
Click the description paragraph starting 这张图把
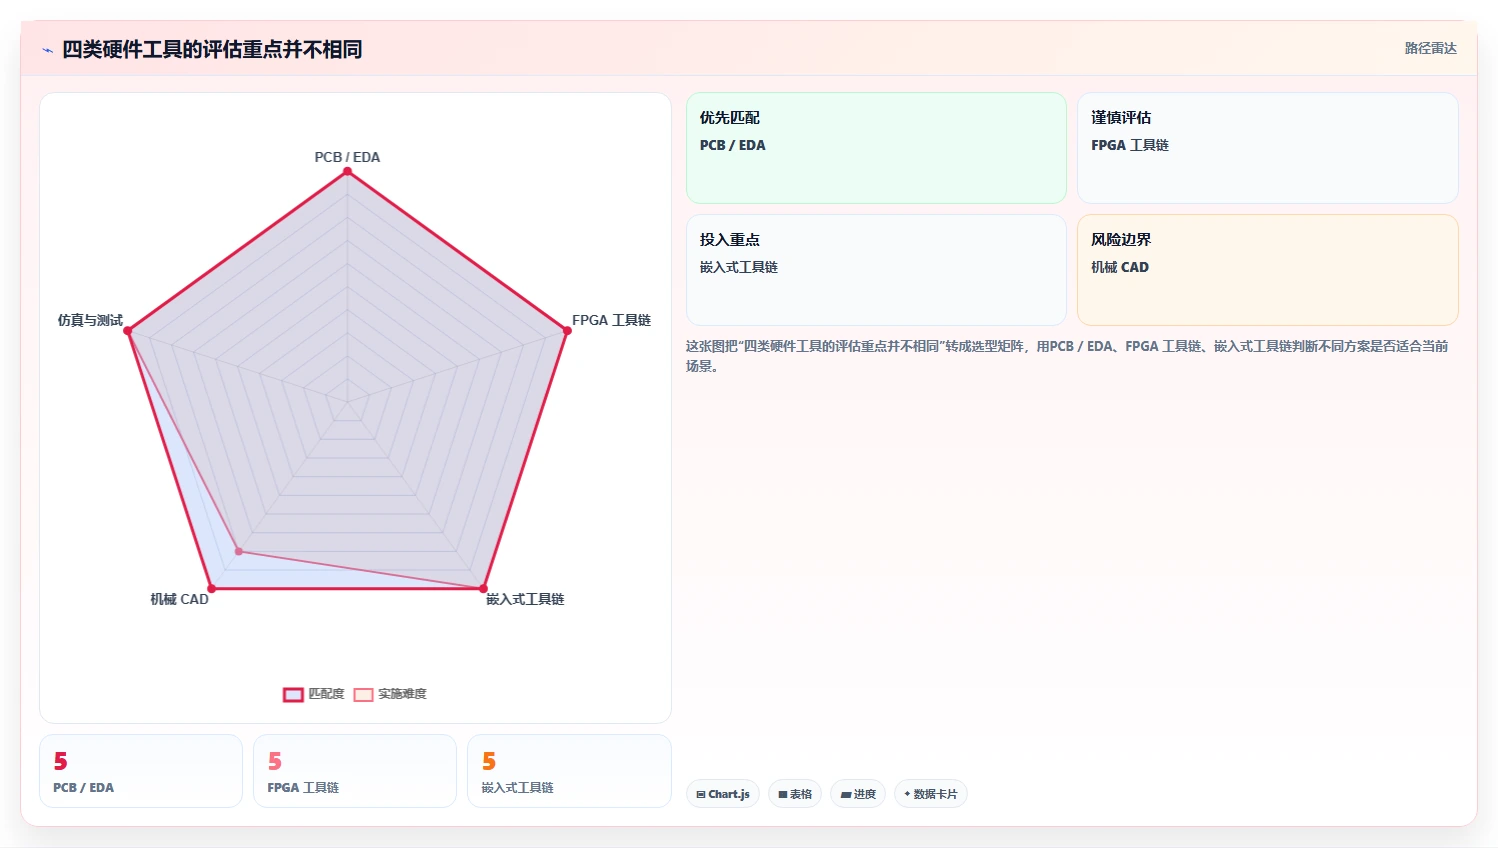tap(1067, 356)
